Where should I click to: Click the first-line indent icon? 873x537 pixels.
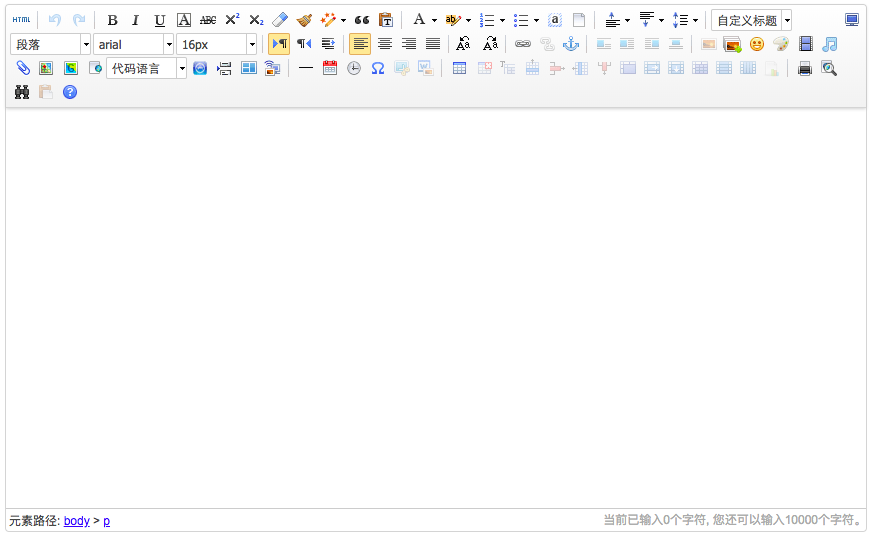tap(328, 44)
